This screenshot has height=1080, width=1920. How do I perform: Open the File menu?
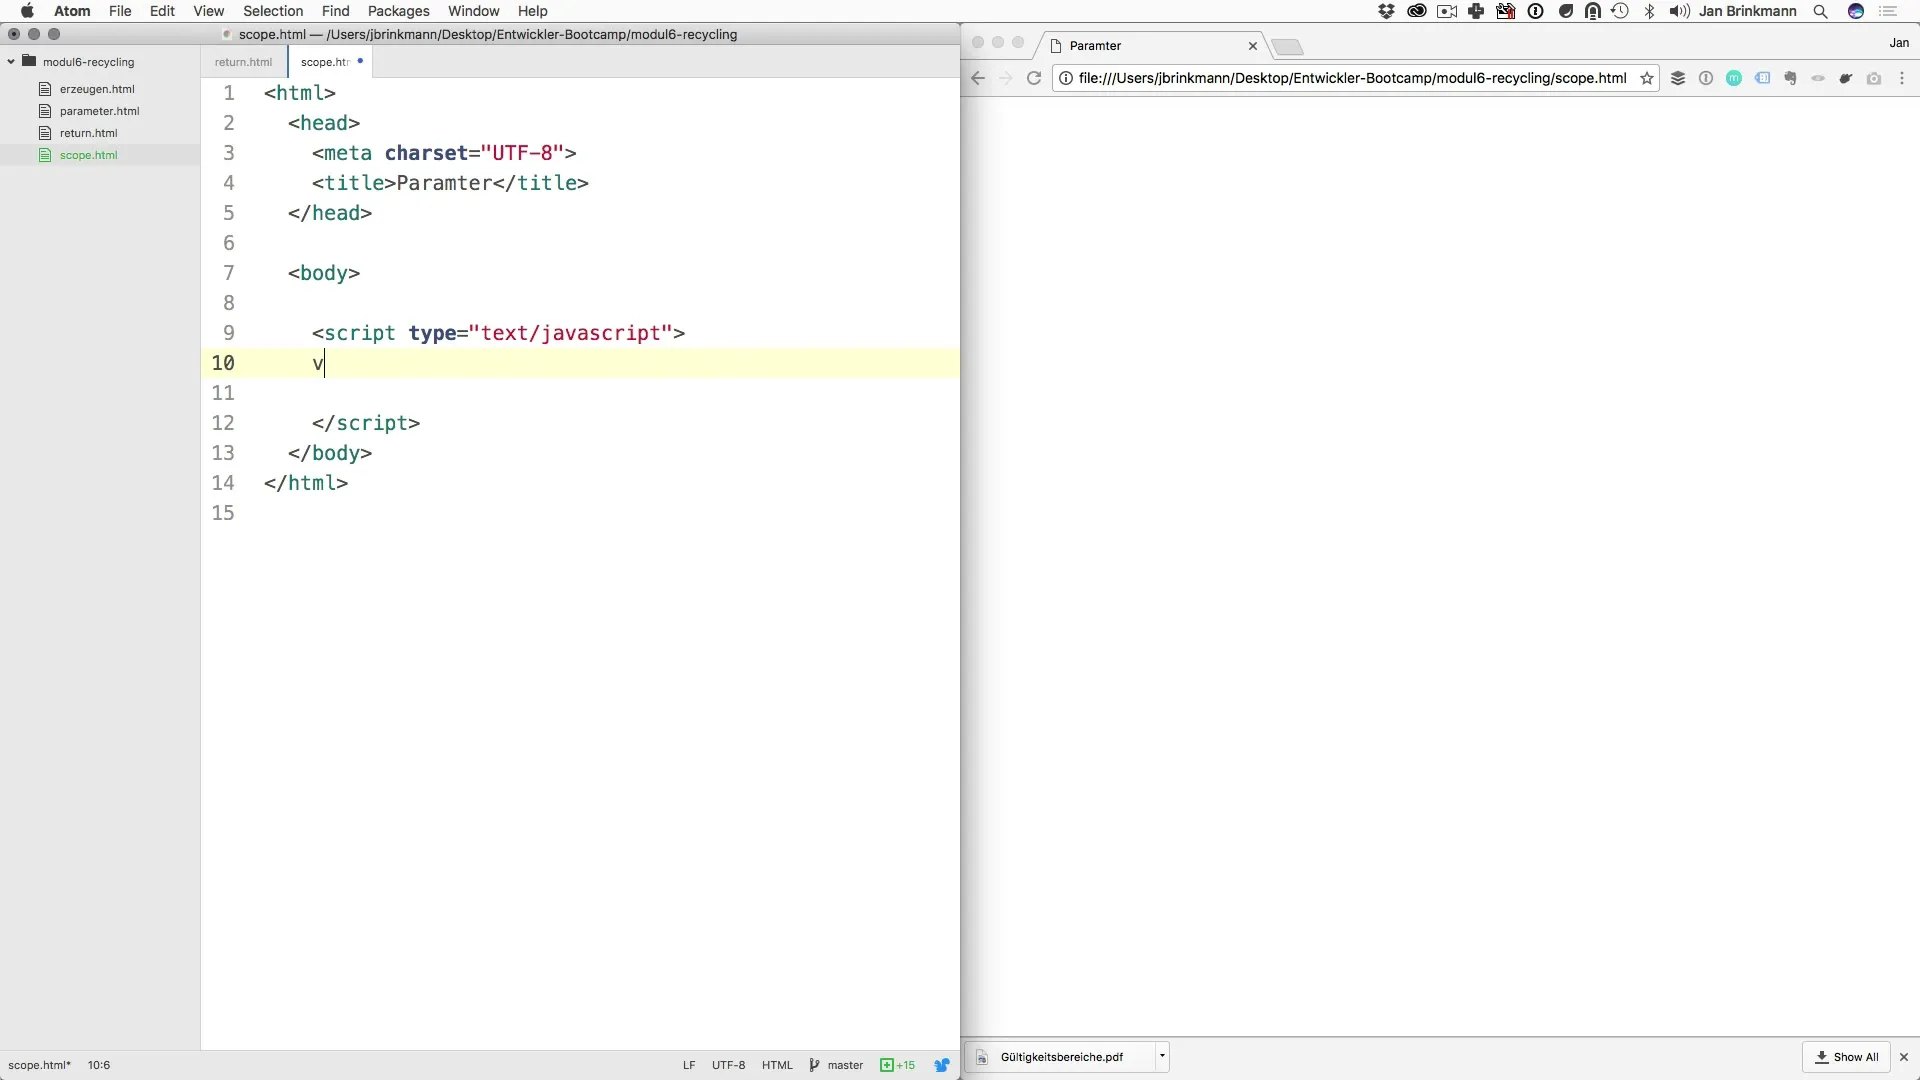coord(120,11)
